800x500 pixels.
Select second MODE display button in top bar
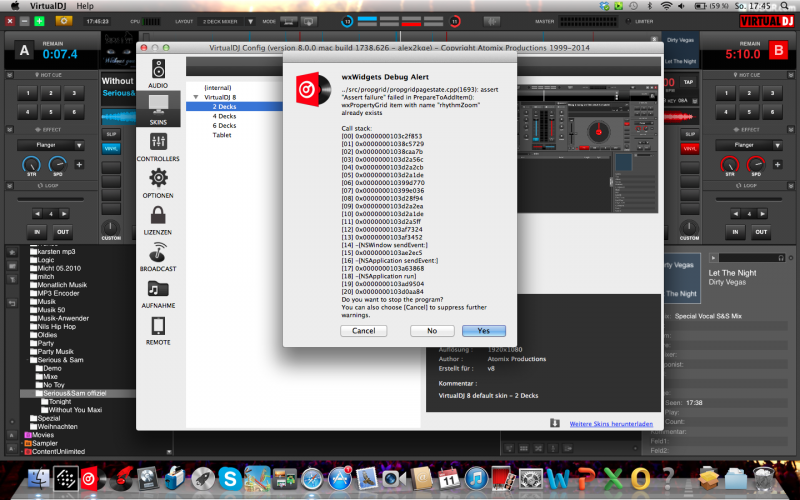click(309, 21)
